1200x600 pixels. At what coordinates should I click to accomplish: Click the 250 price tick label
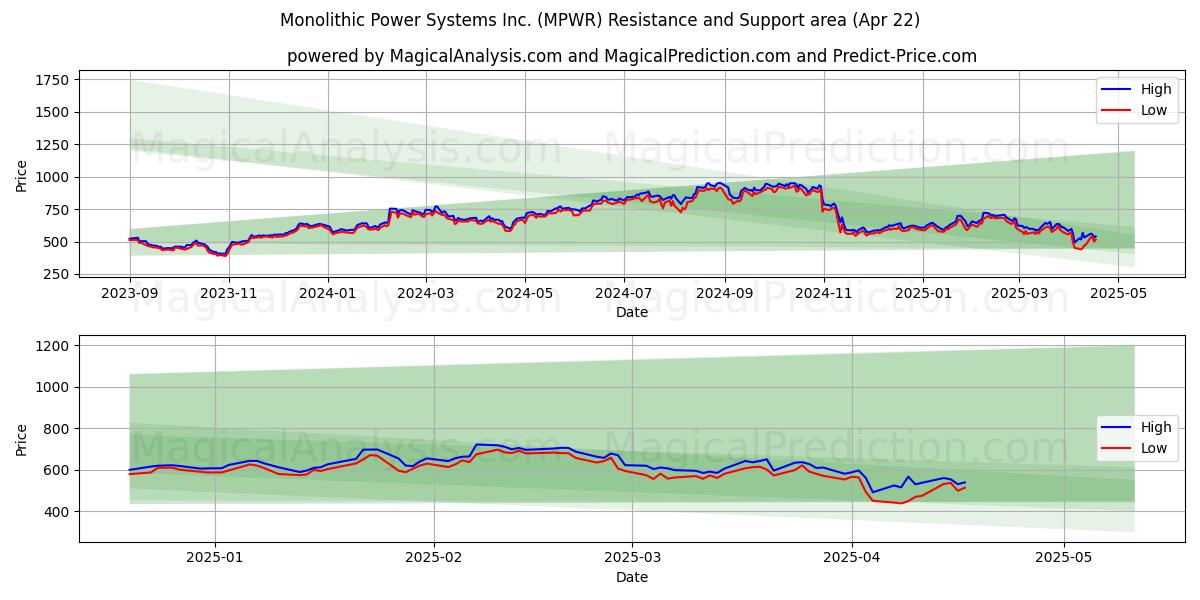[x=56, y=275]
